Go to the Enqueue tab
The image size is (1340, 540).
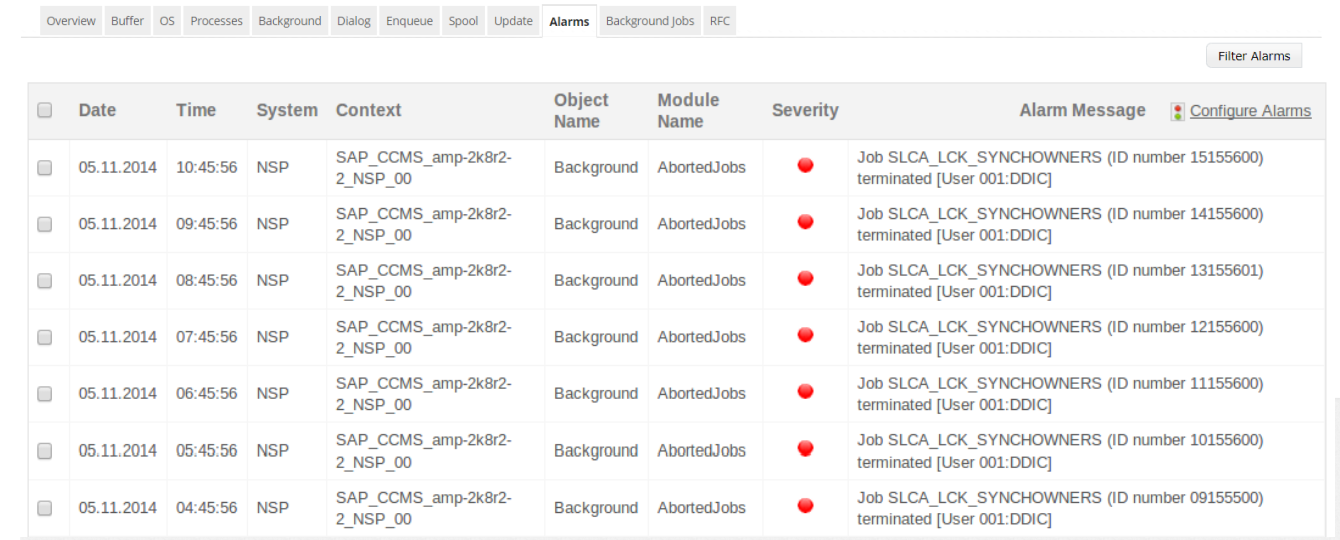410,21
